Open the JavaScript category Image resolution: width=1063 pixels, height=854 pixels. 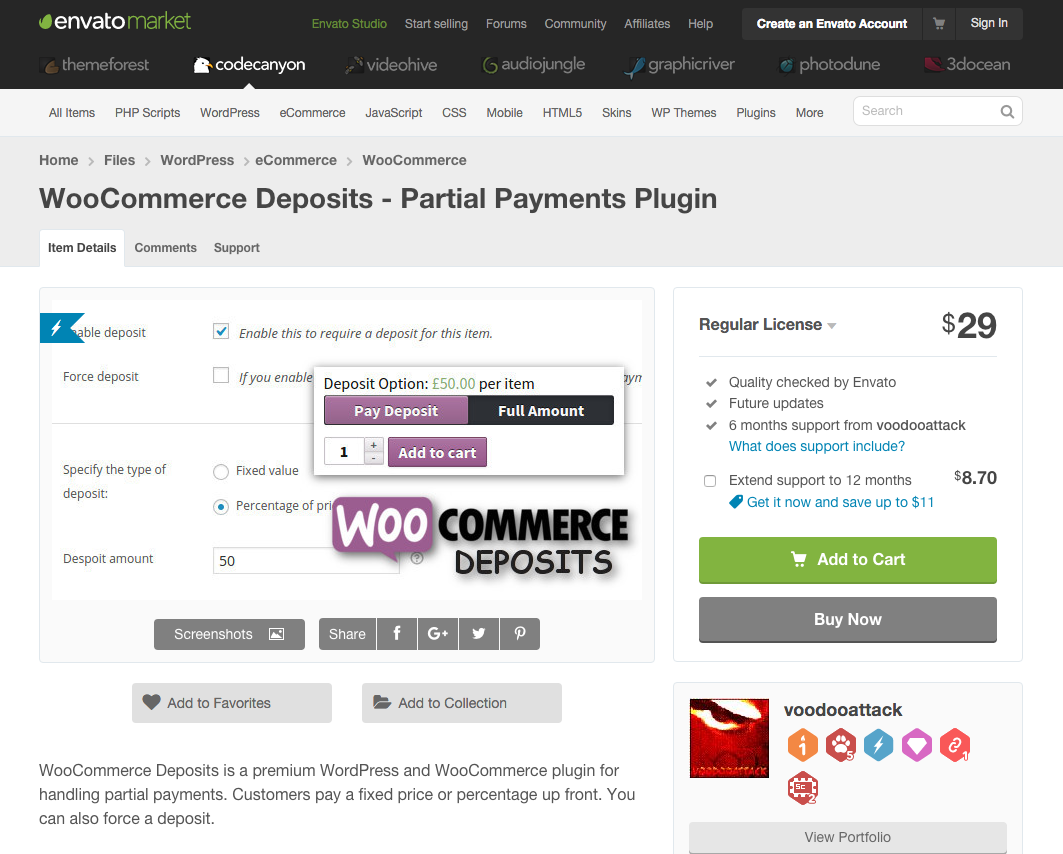point(394,113)
